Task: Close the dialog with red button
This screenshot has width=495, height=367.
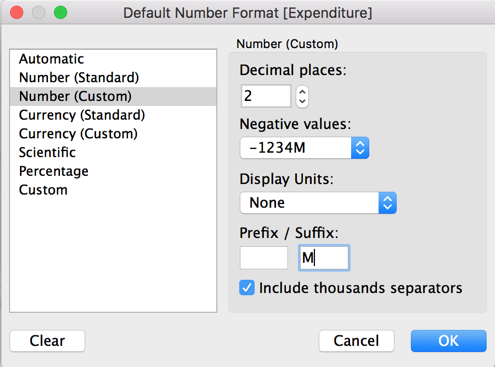Action: 17,13
